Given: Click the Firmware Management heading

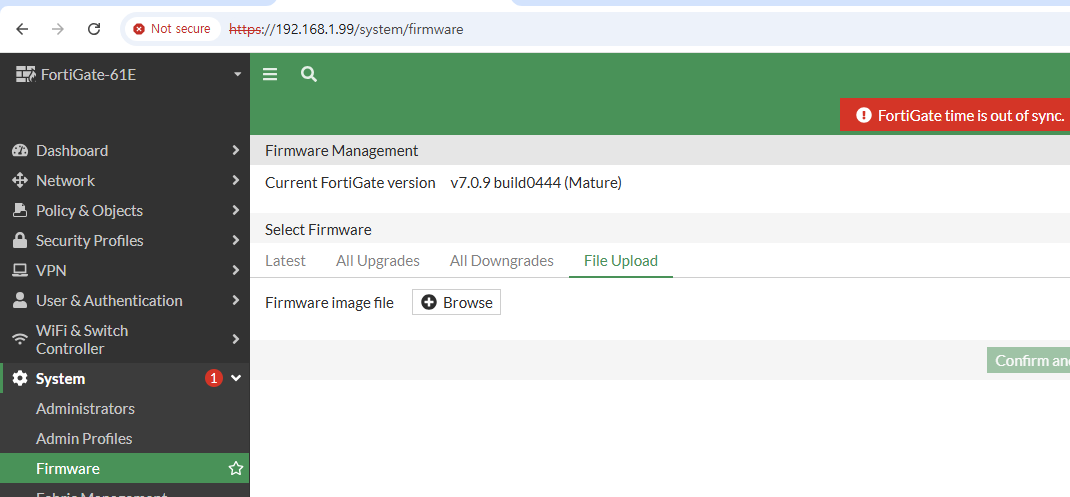Looking at the screenshot, I should (342, 151).
